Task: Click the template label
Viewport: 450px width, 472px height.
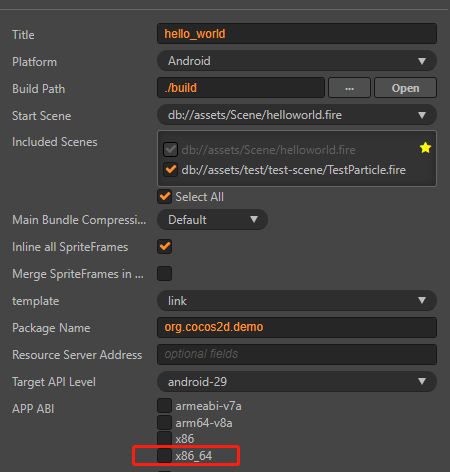Action: (x=36, y=301)
